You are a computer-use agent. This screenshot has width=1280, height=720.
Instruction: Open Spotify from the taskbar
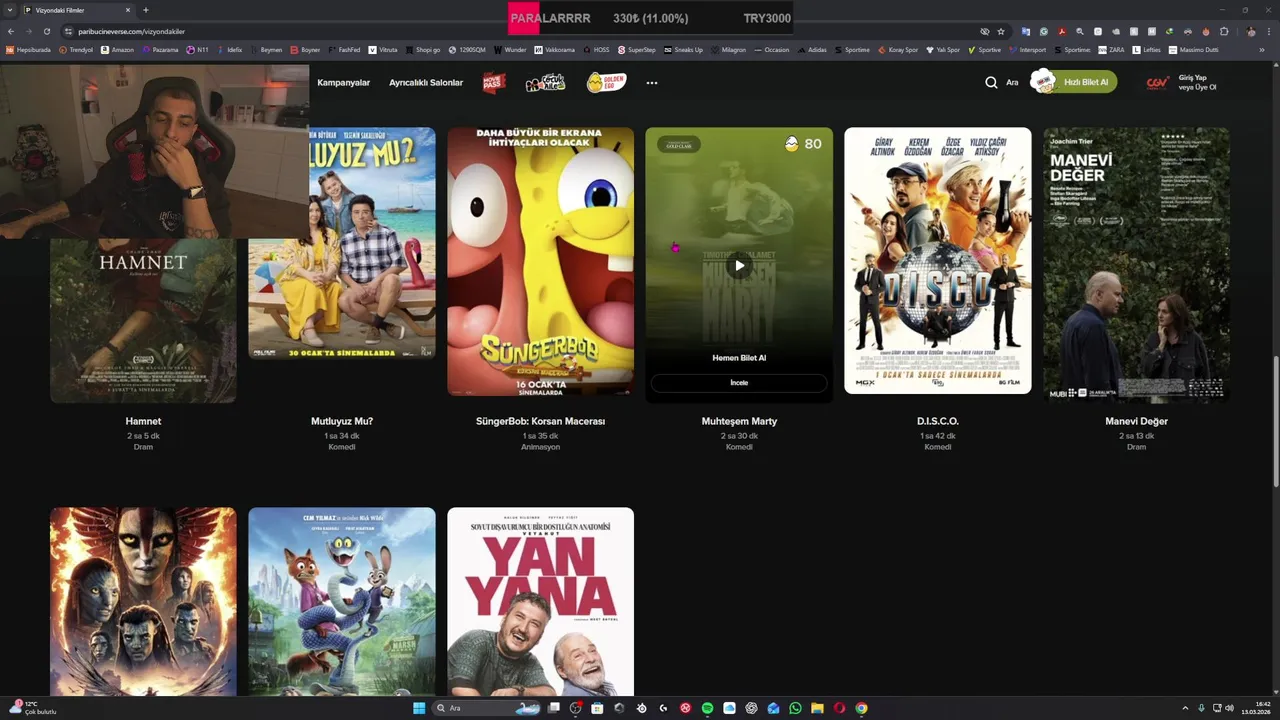[707, 708]
